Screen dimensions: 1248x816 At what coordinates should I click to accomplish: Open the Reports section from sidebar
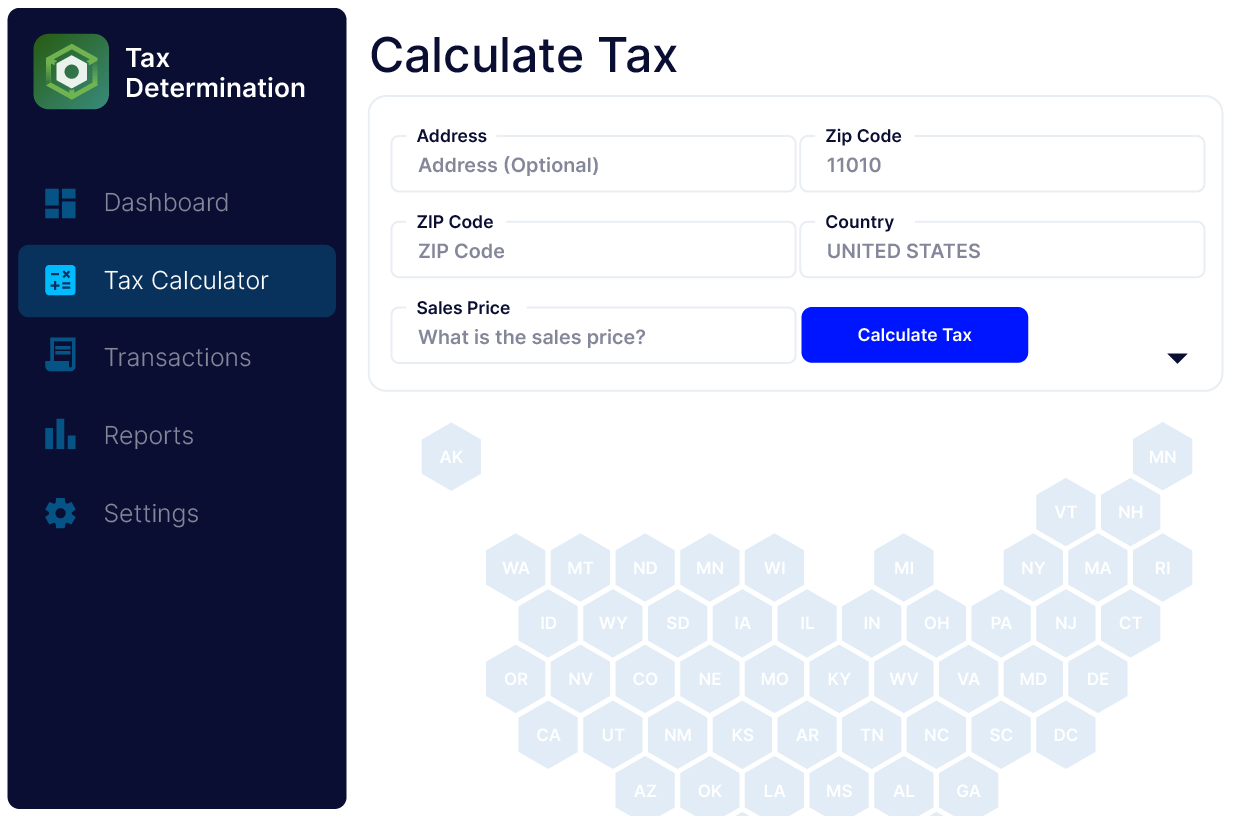(x=148, y=434)
